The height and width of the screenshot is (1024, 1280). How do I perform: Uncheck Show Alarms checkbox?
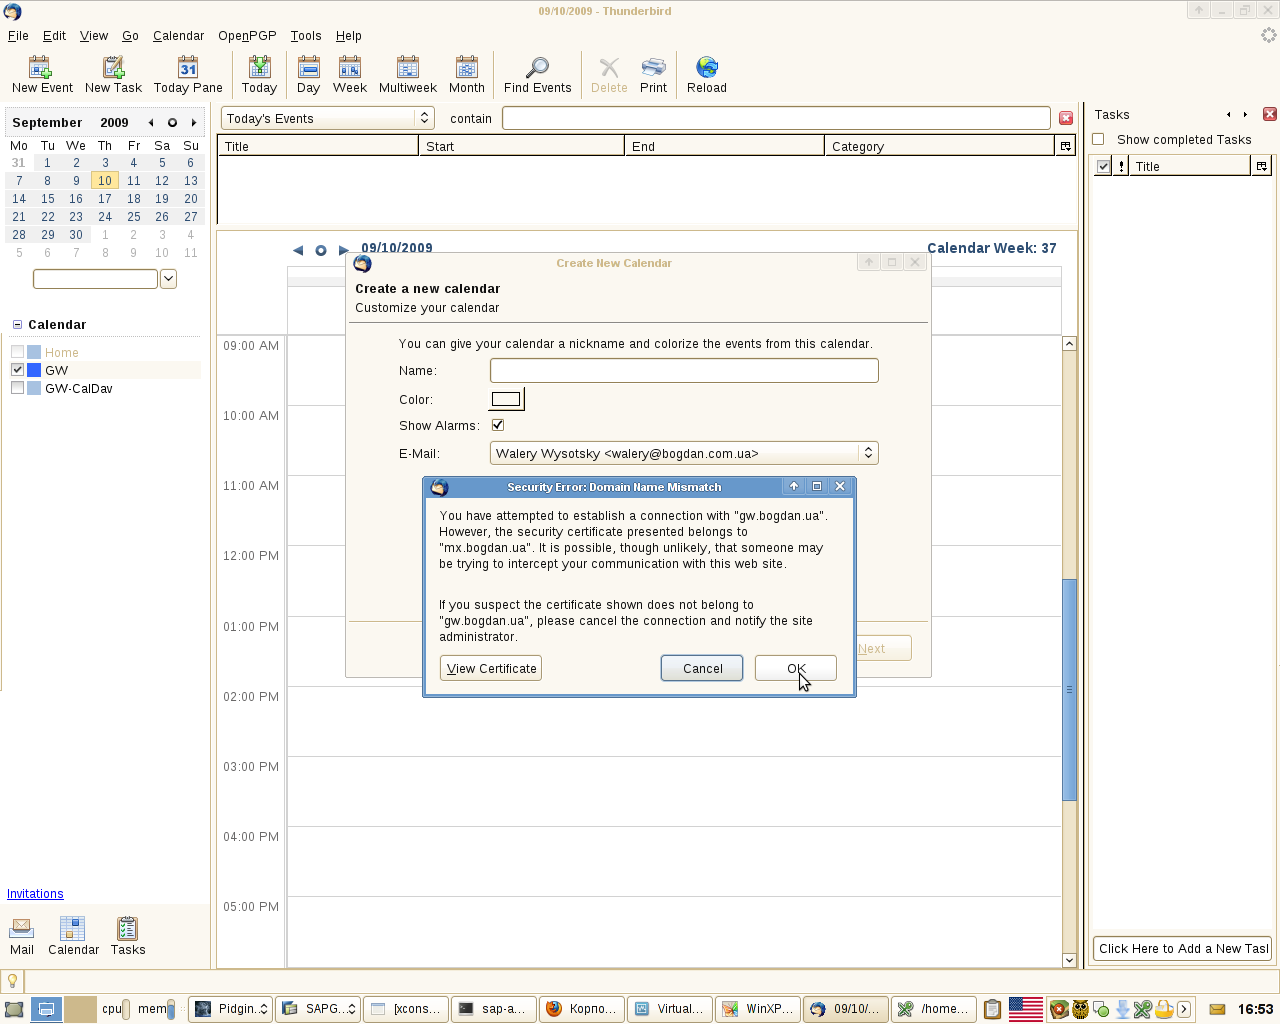[498, 425]
